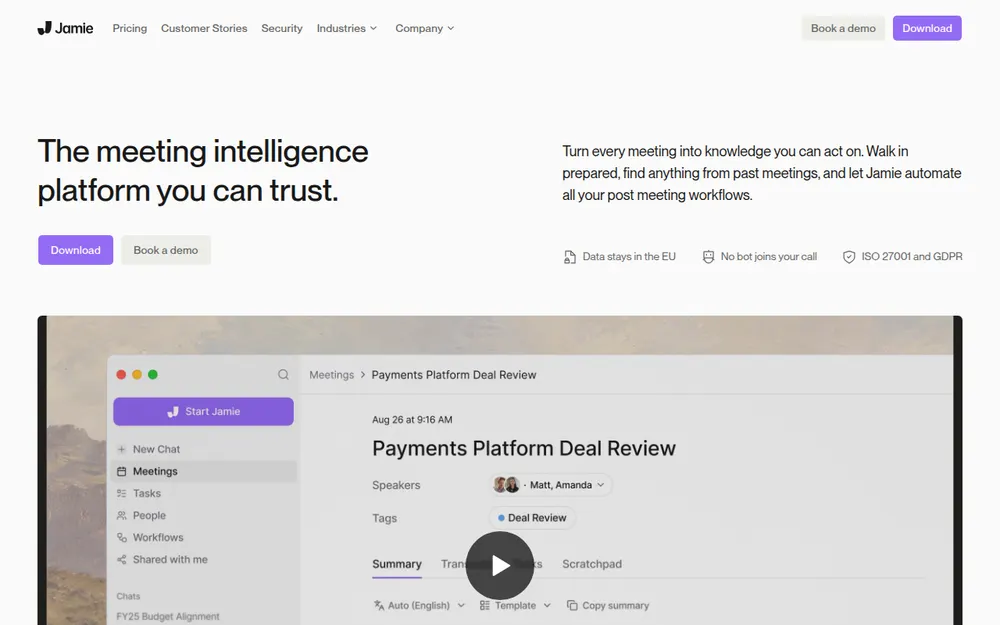Click the plus icon beside New Chat
This screenshot has height=625, width=1000.
pyautogui.click(x=121, y=449)
